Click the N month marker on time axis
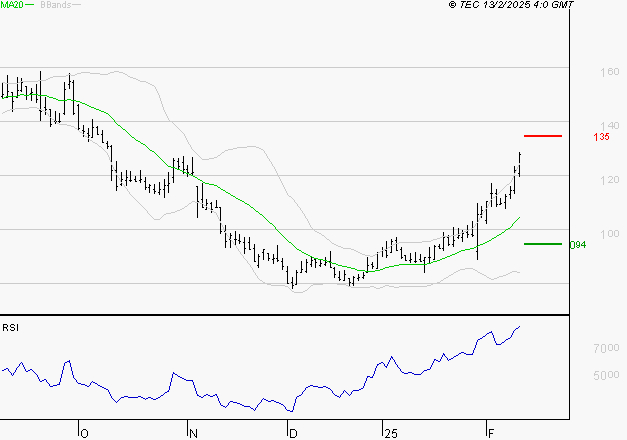The image size is (627, 440). click(194, 434)
